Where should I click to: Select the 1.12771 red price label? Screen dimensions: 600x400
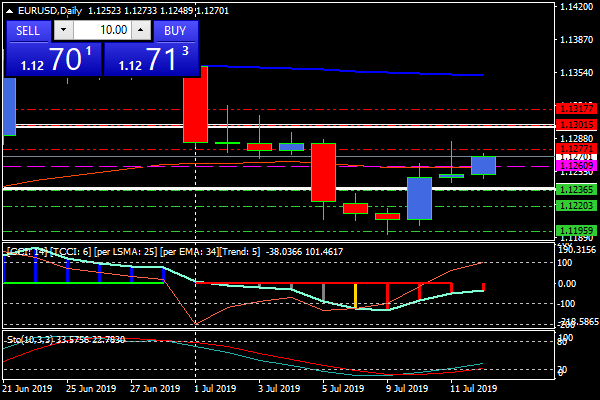(x=577, y=149)
